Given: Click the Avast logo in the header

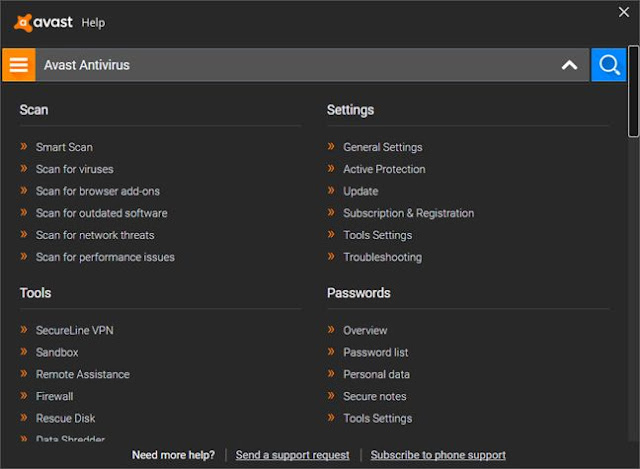Looking at the screenshot, I should (x=45, y=22).
